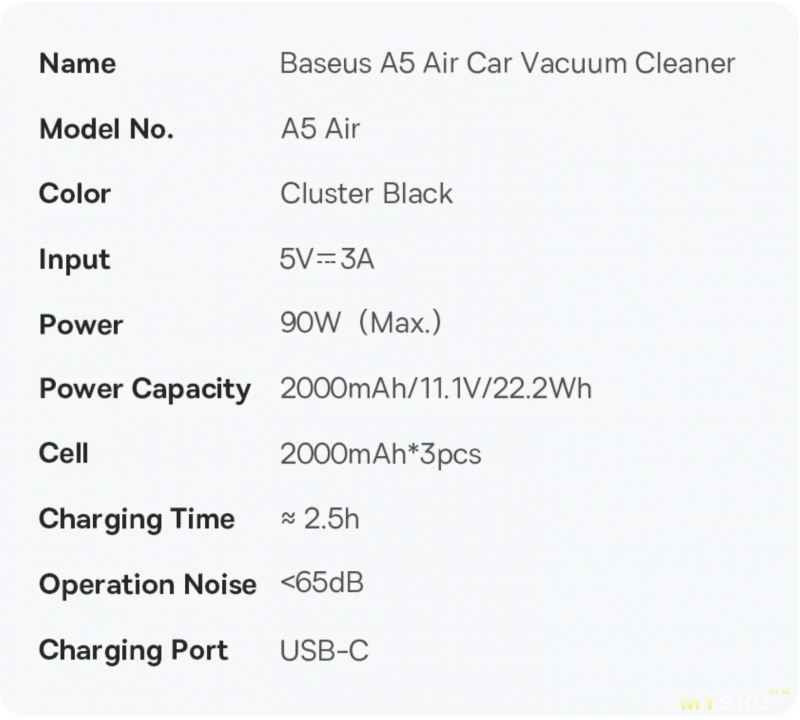
Task: Click the 'Name' row label
Action: coord(78,64)
